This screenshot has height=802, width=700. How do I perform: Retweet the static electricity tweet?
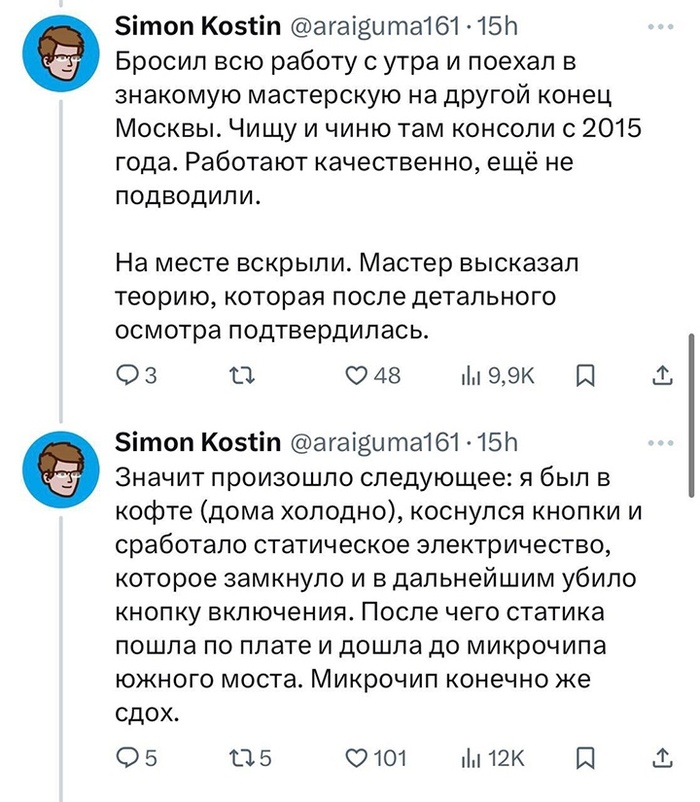click(242, 758)
